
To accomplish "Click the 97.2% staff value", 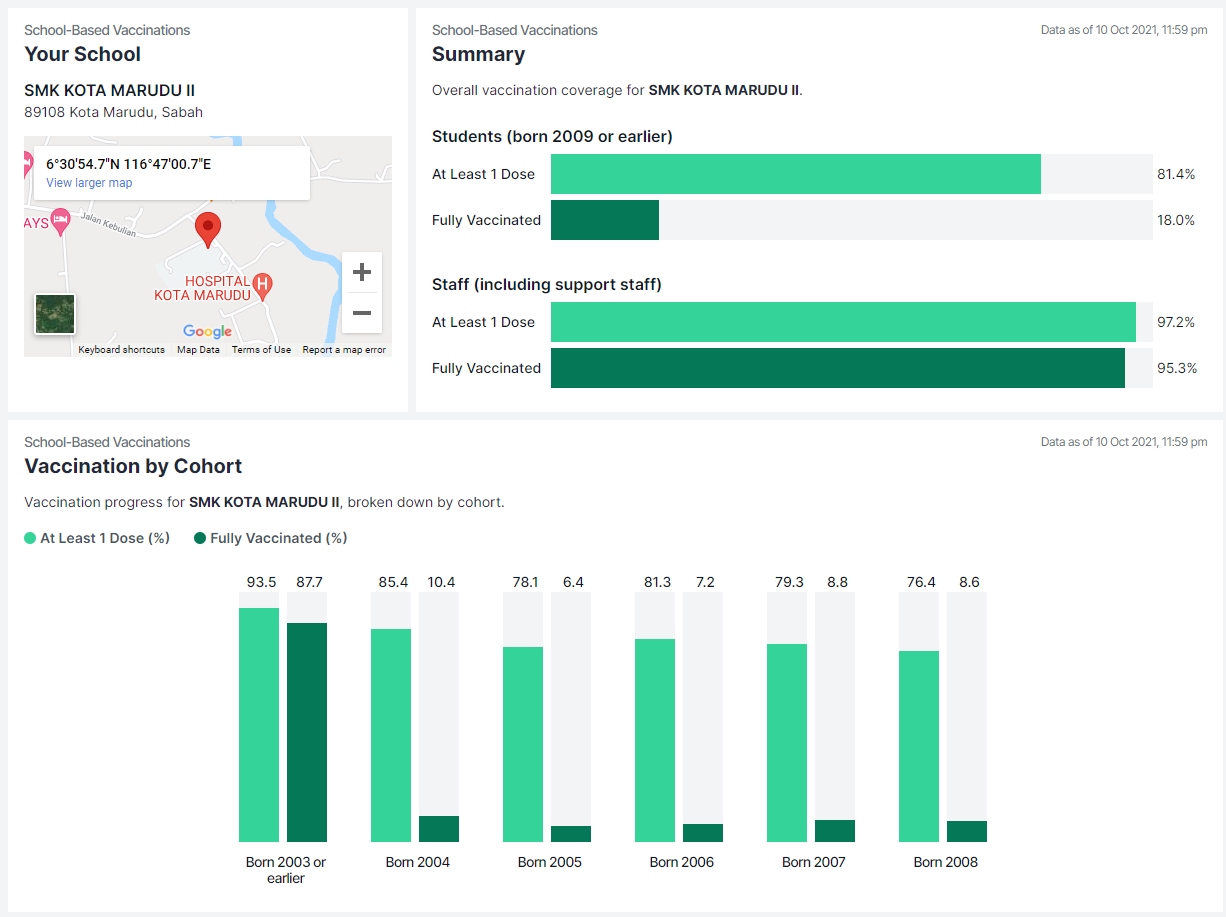I will (x=1176, y=322).
